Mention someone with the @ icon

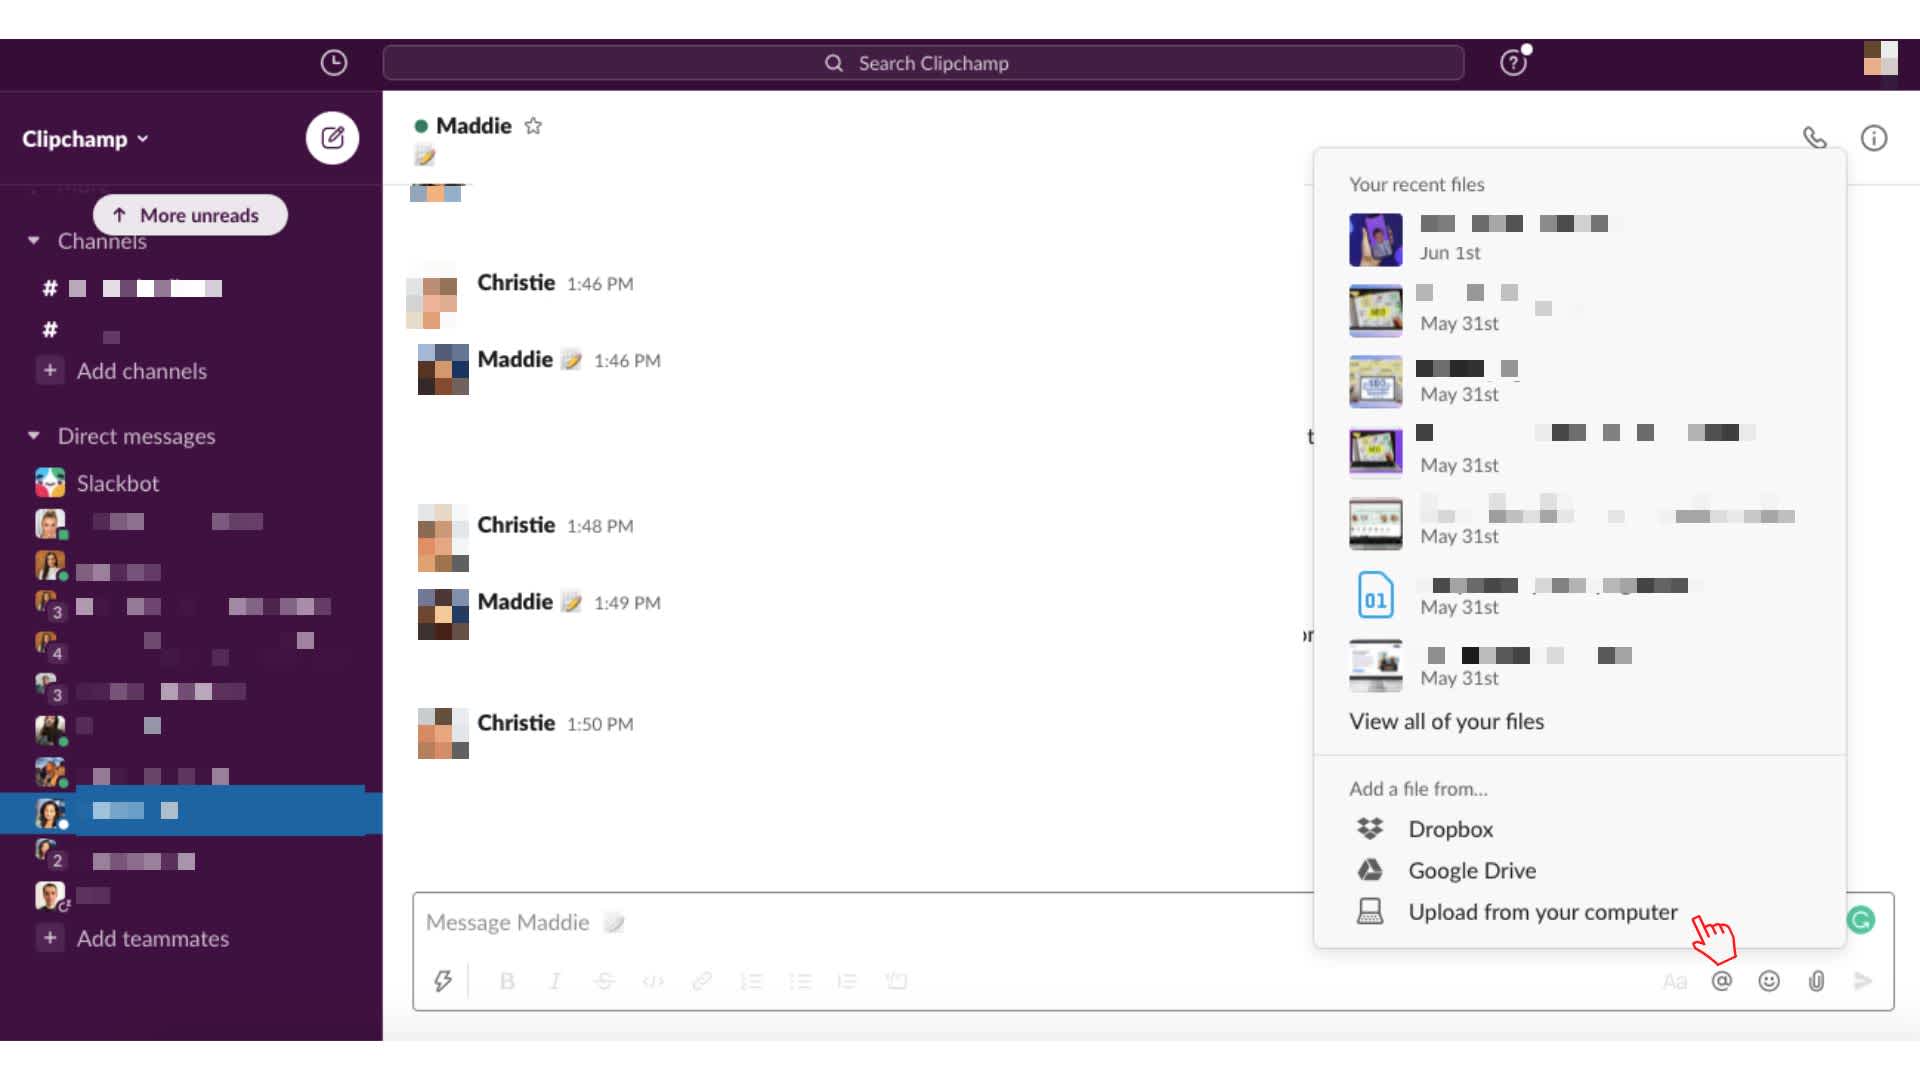click(1722, 981)
